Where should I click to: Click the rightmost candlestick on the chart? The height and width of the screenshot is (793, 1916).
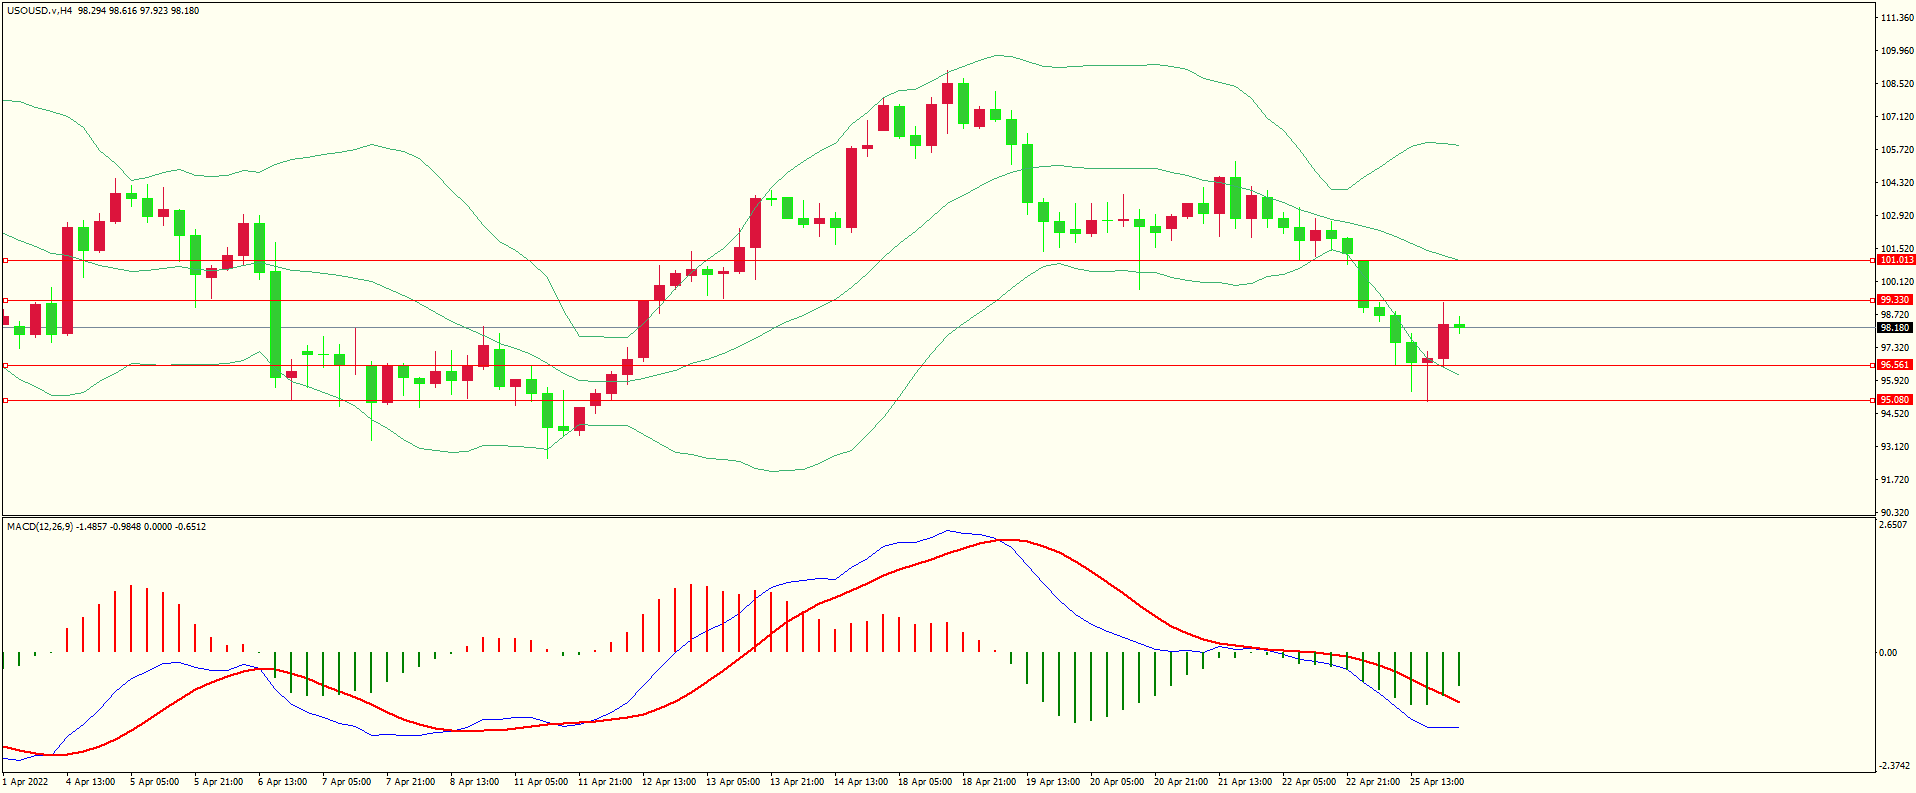click(1459, 326)
